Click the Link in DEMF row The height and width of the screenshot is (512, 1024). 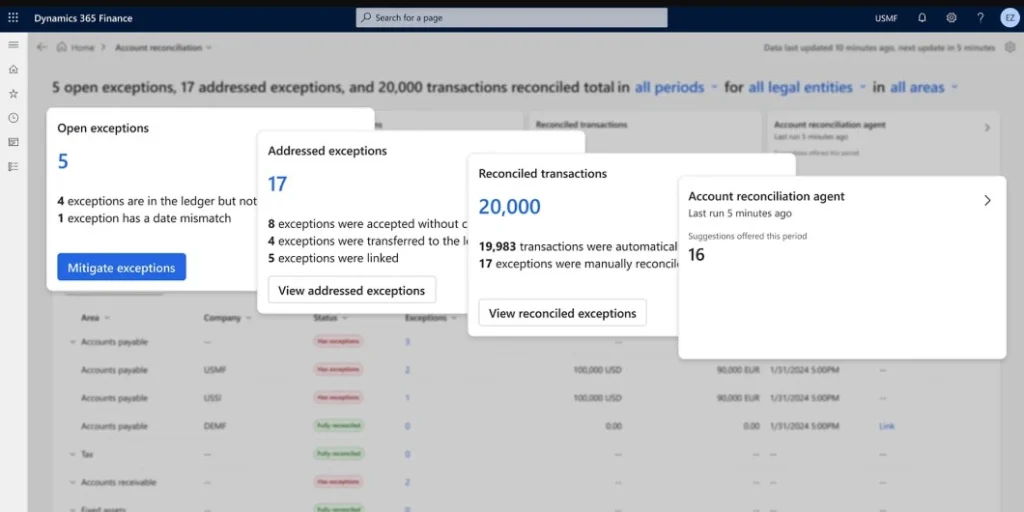pyautogui.click(x=887, y=426)
